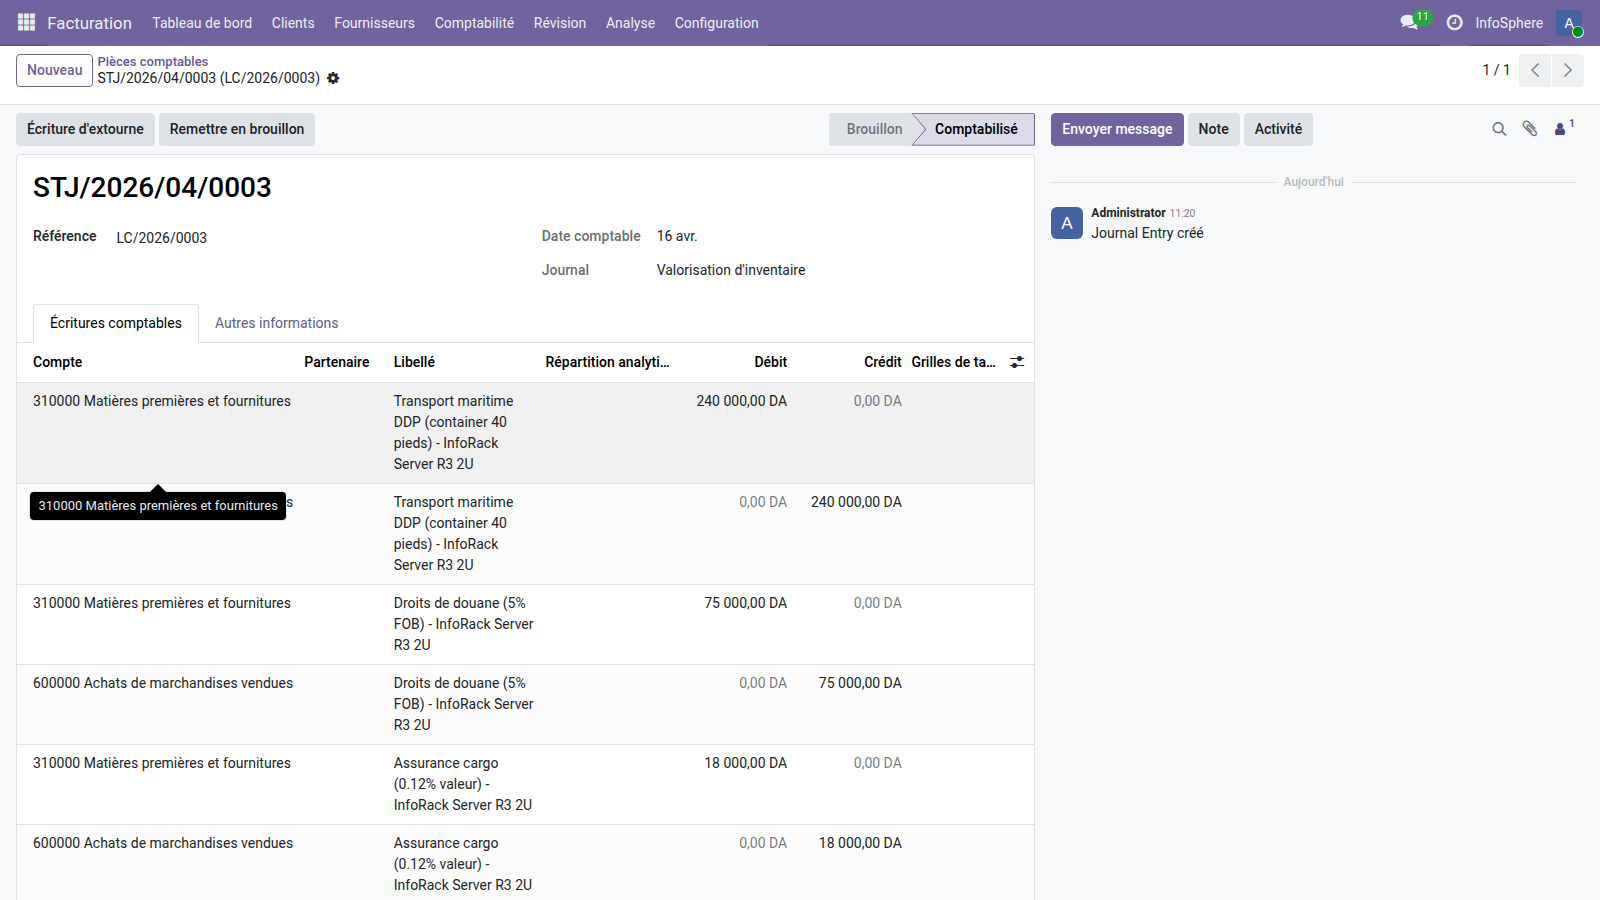The image size is (1600, 900).
Task: Open the activities clock icon
Action: click(1454, 22)
